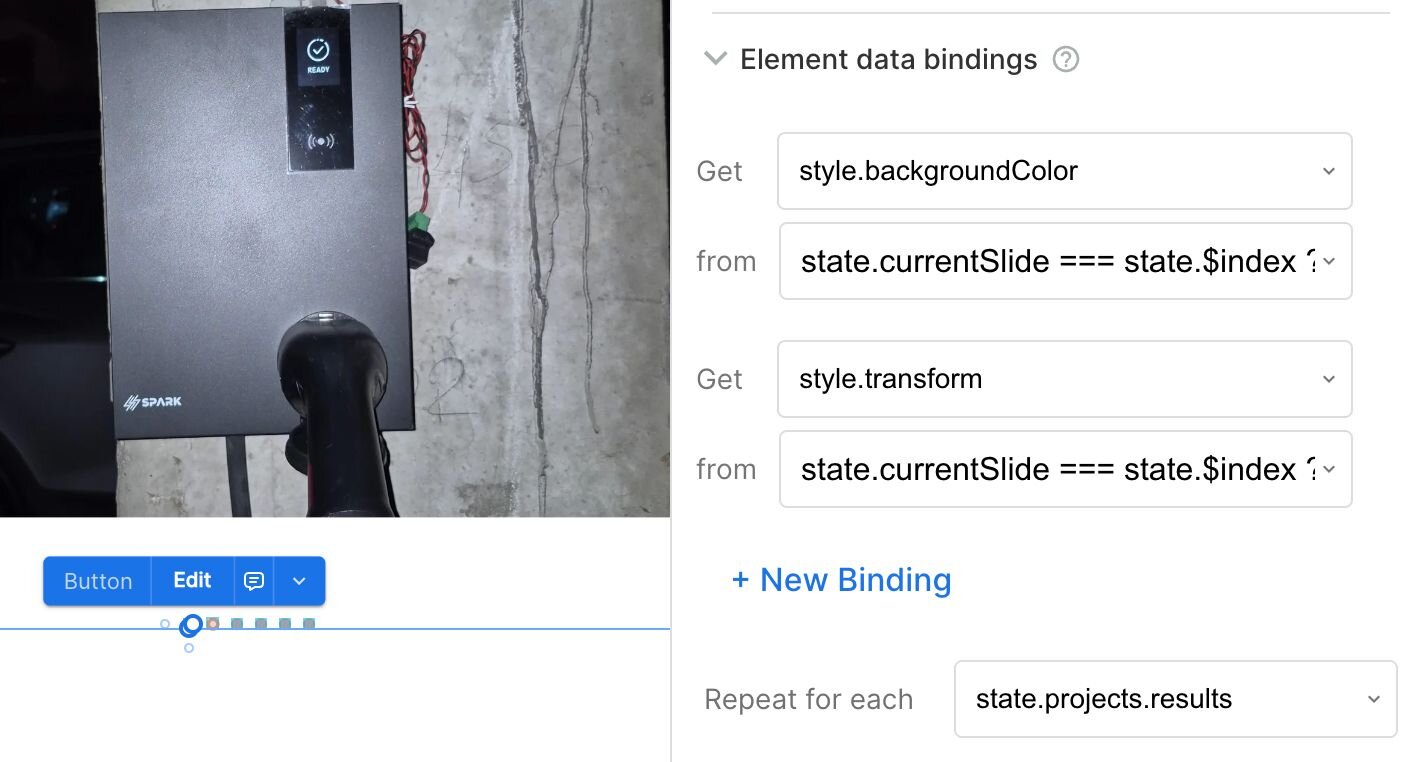Expand the element toolbar chevron menu
The width and height of the screenshot is (1420, 762).
point(299,581)
